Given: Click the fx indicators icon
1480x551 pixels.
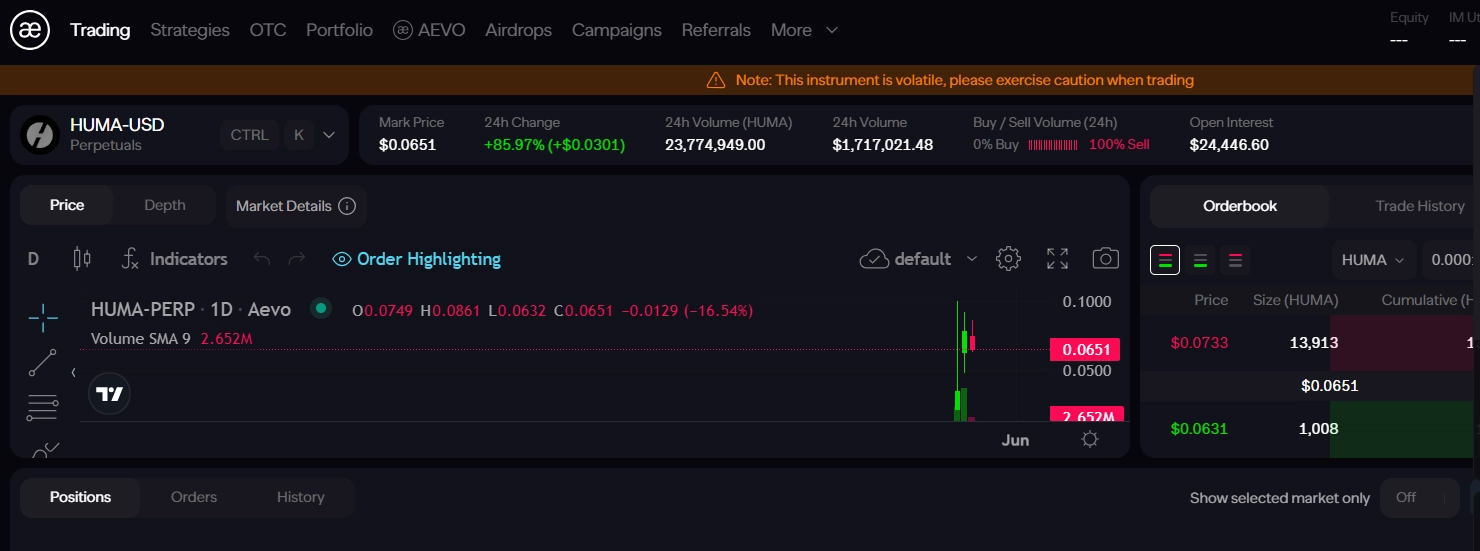Looking at the screenshot, I should [130, 259].
